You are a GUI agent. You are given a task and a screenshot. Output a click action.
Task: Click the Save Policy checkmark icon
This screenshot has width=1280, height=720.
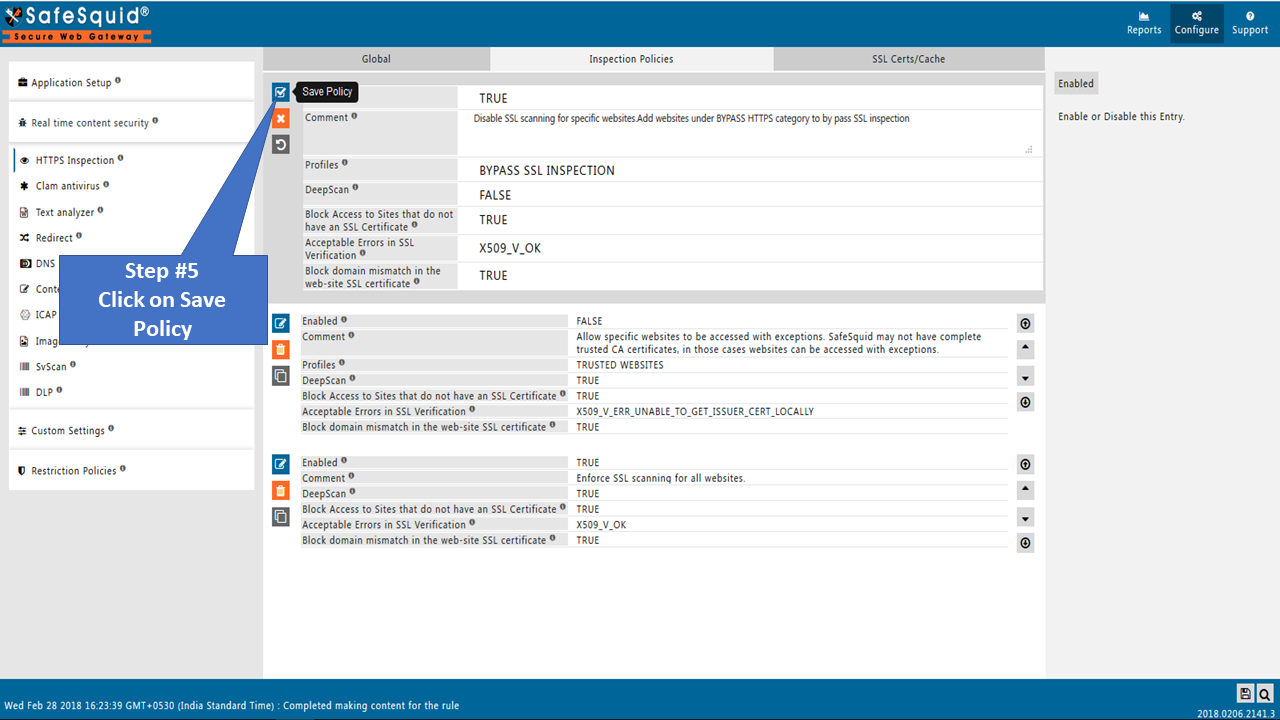click(x=281, y=92)
